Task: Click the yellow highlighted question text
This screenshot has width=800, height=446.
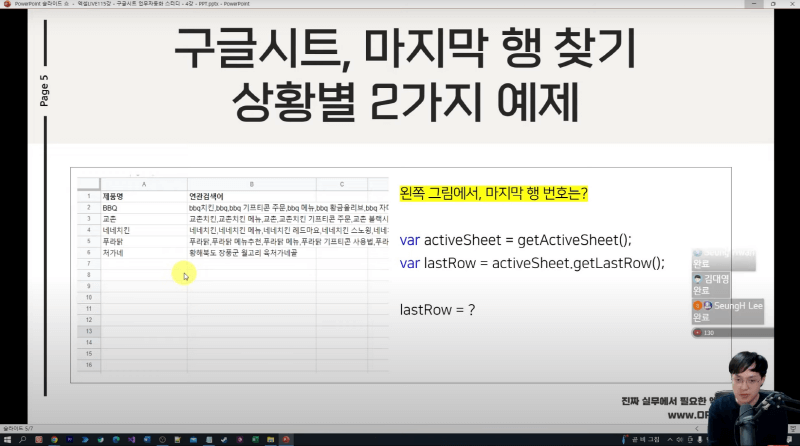Action: [x=493, y=193]
